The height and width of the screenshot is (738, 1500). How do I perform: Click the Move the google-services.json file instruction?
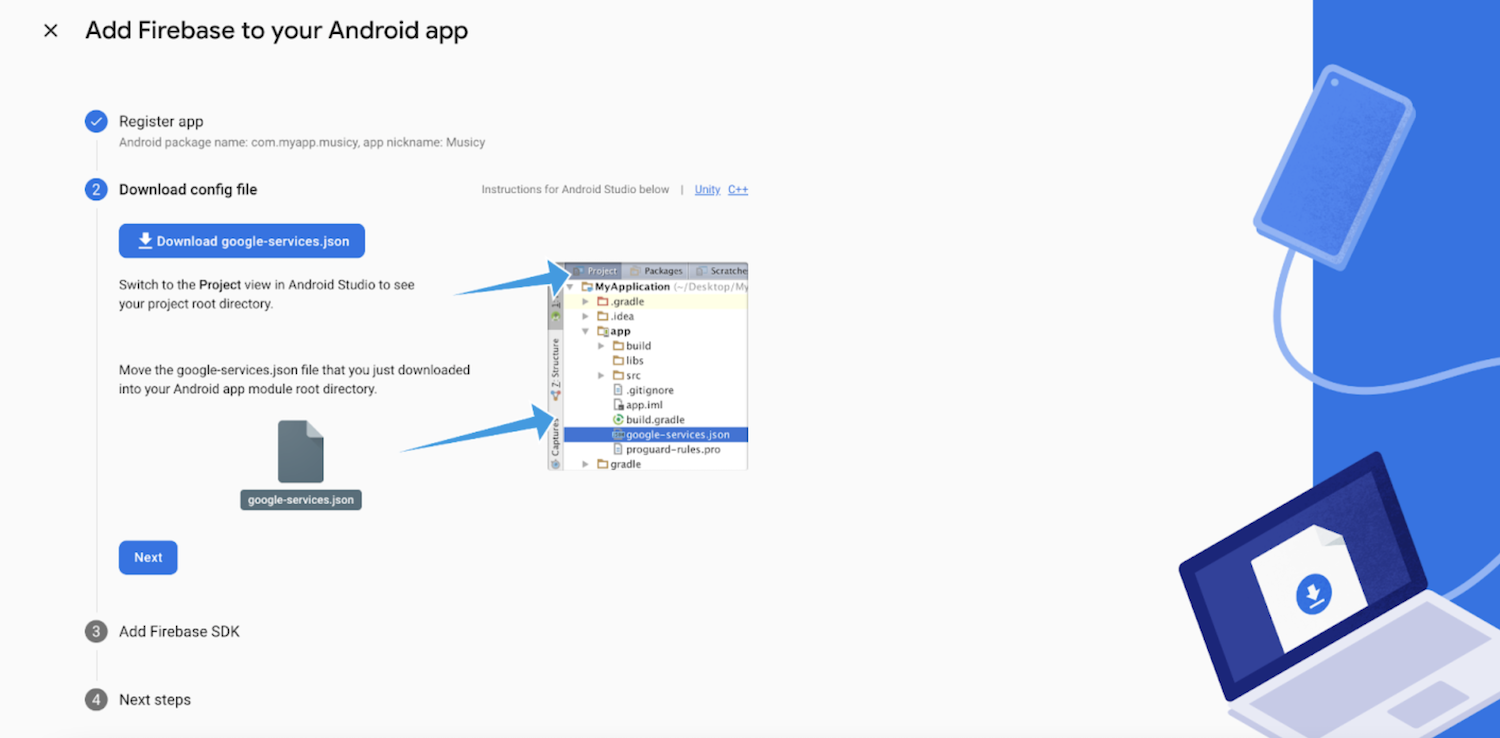294,380
